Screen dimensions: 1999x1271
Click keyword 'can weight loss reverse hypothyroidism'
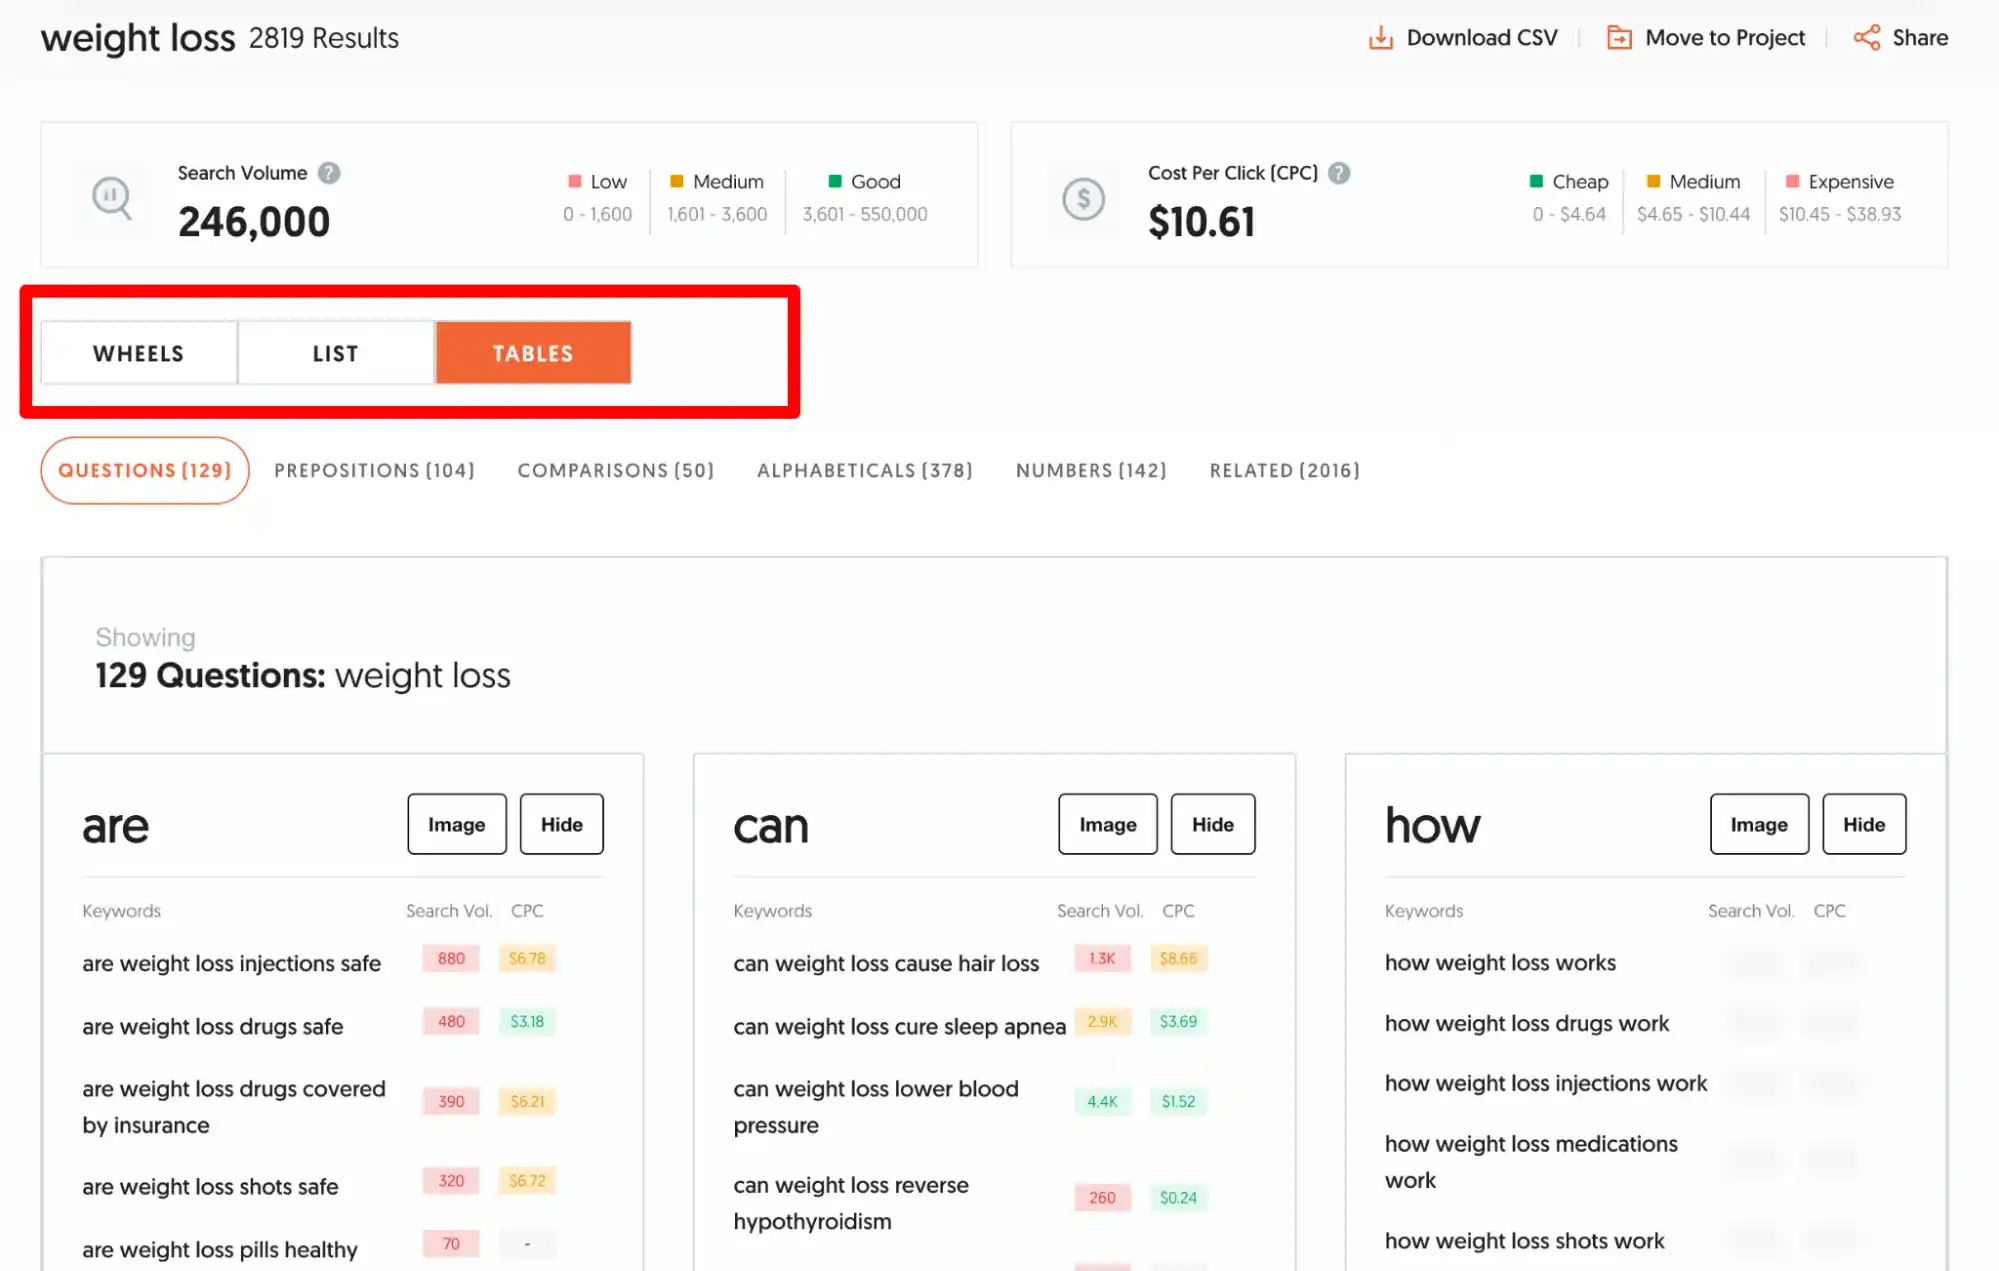pyautogui.click(x=851, y=1203)
